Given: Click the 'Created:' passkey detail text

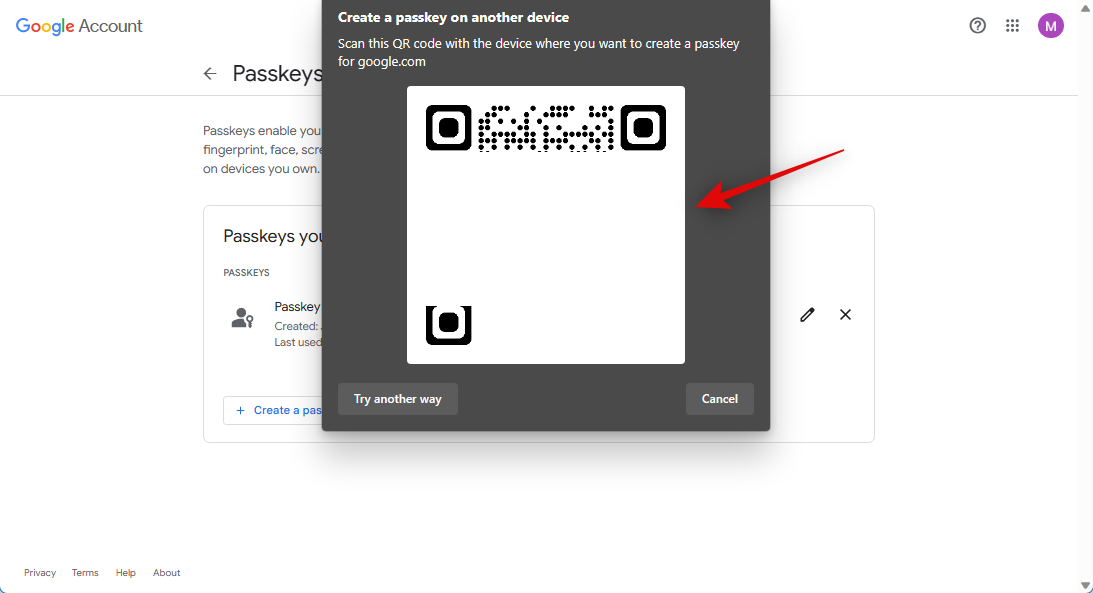Looking at the screenshot, I should click(297, 326).
